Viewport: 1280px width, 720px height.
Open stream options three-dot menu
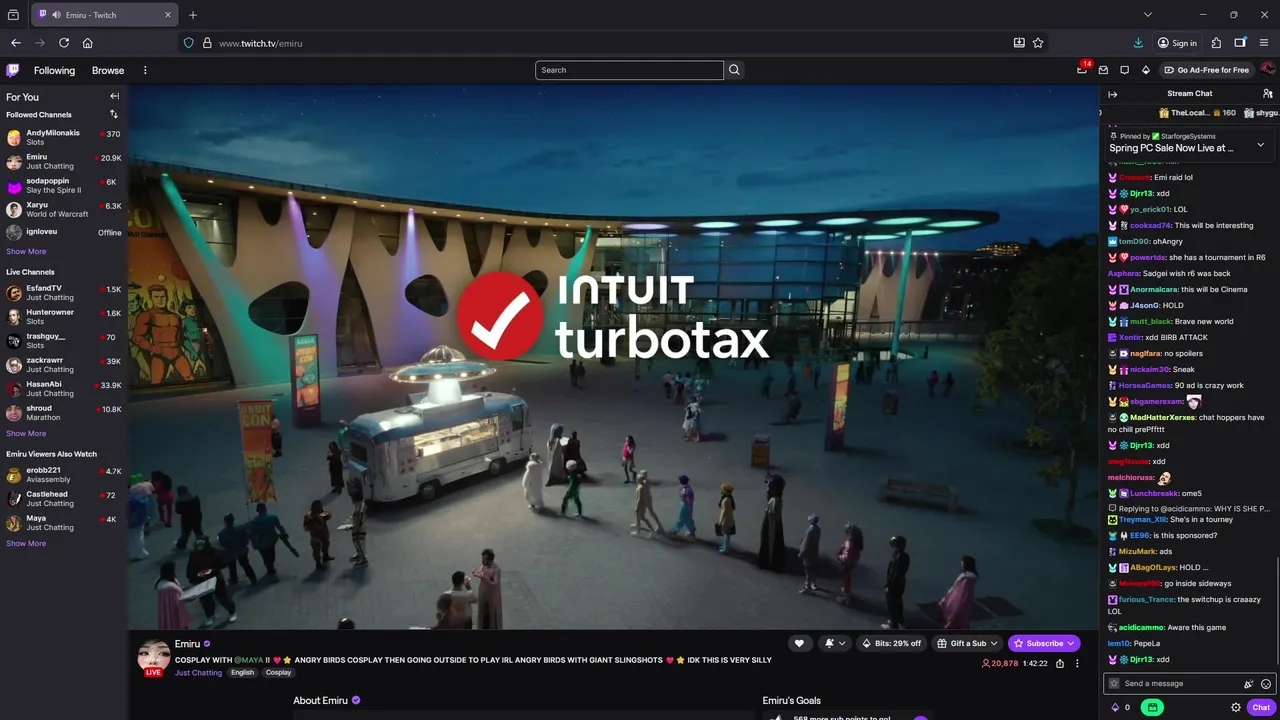[1077, 663]
